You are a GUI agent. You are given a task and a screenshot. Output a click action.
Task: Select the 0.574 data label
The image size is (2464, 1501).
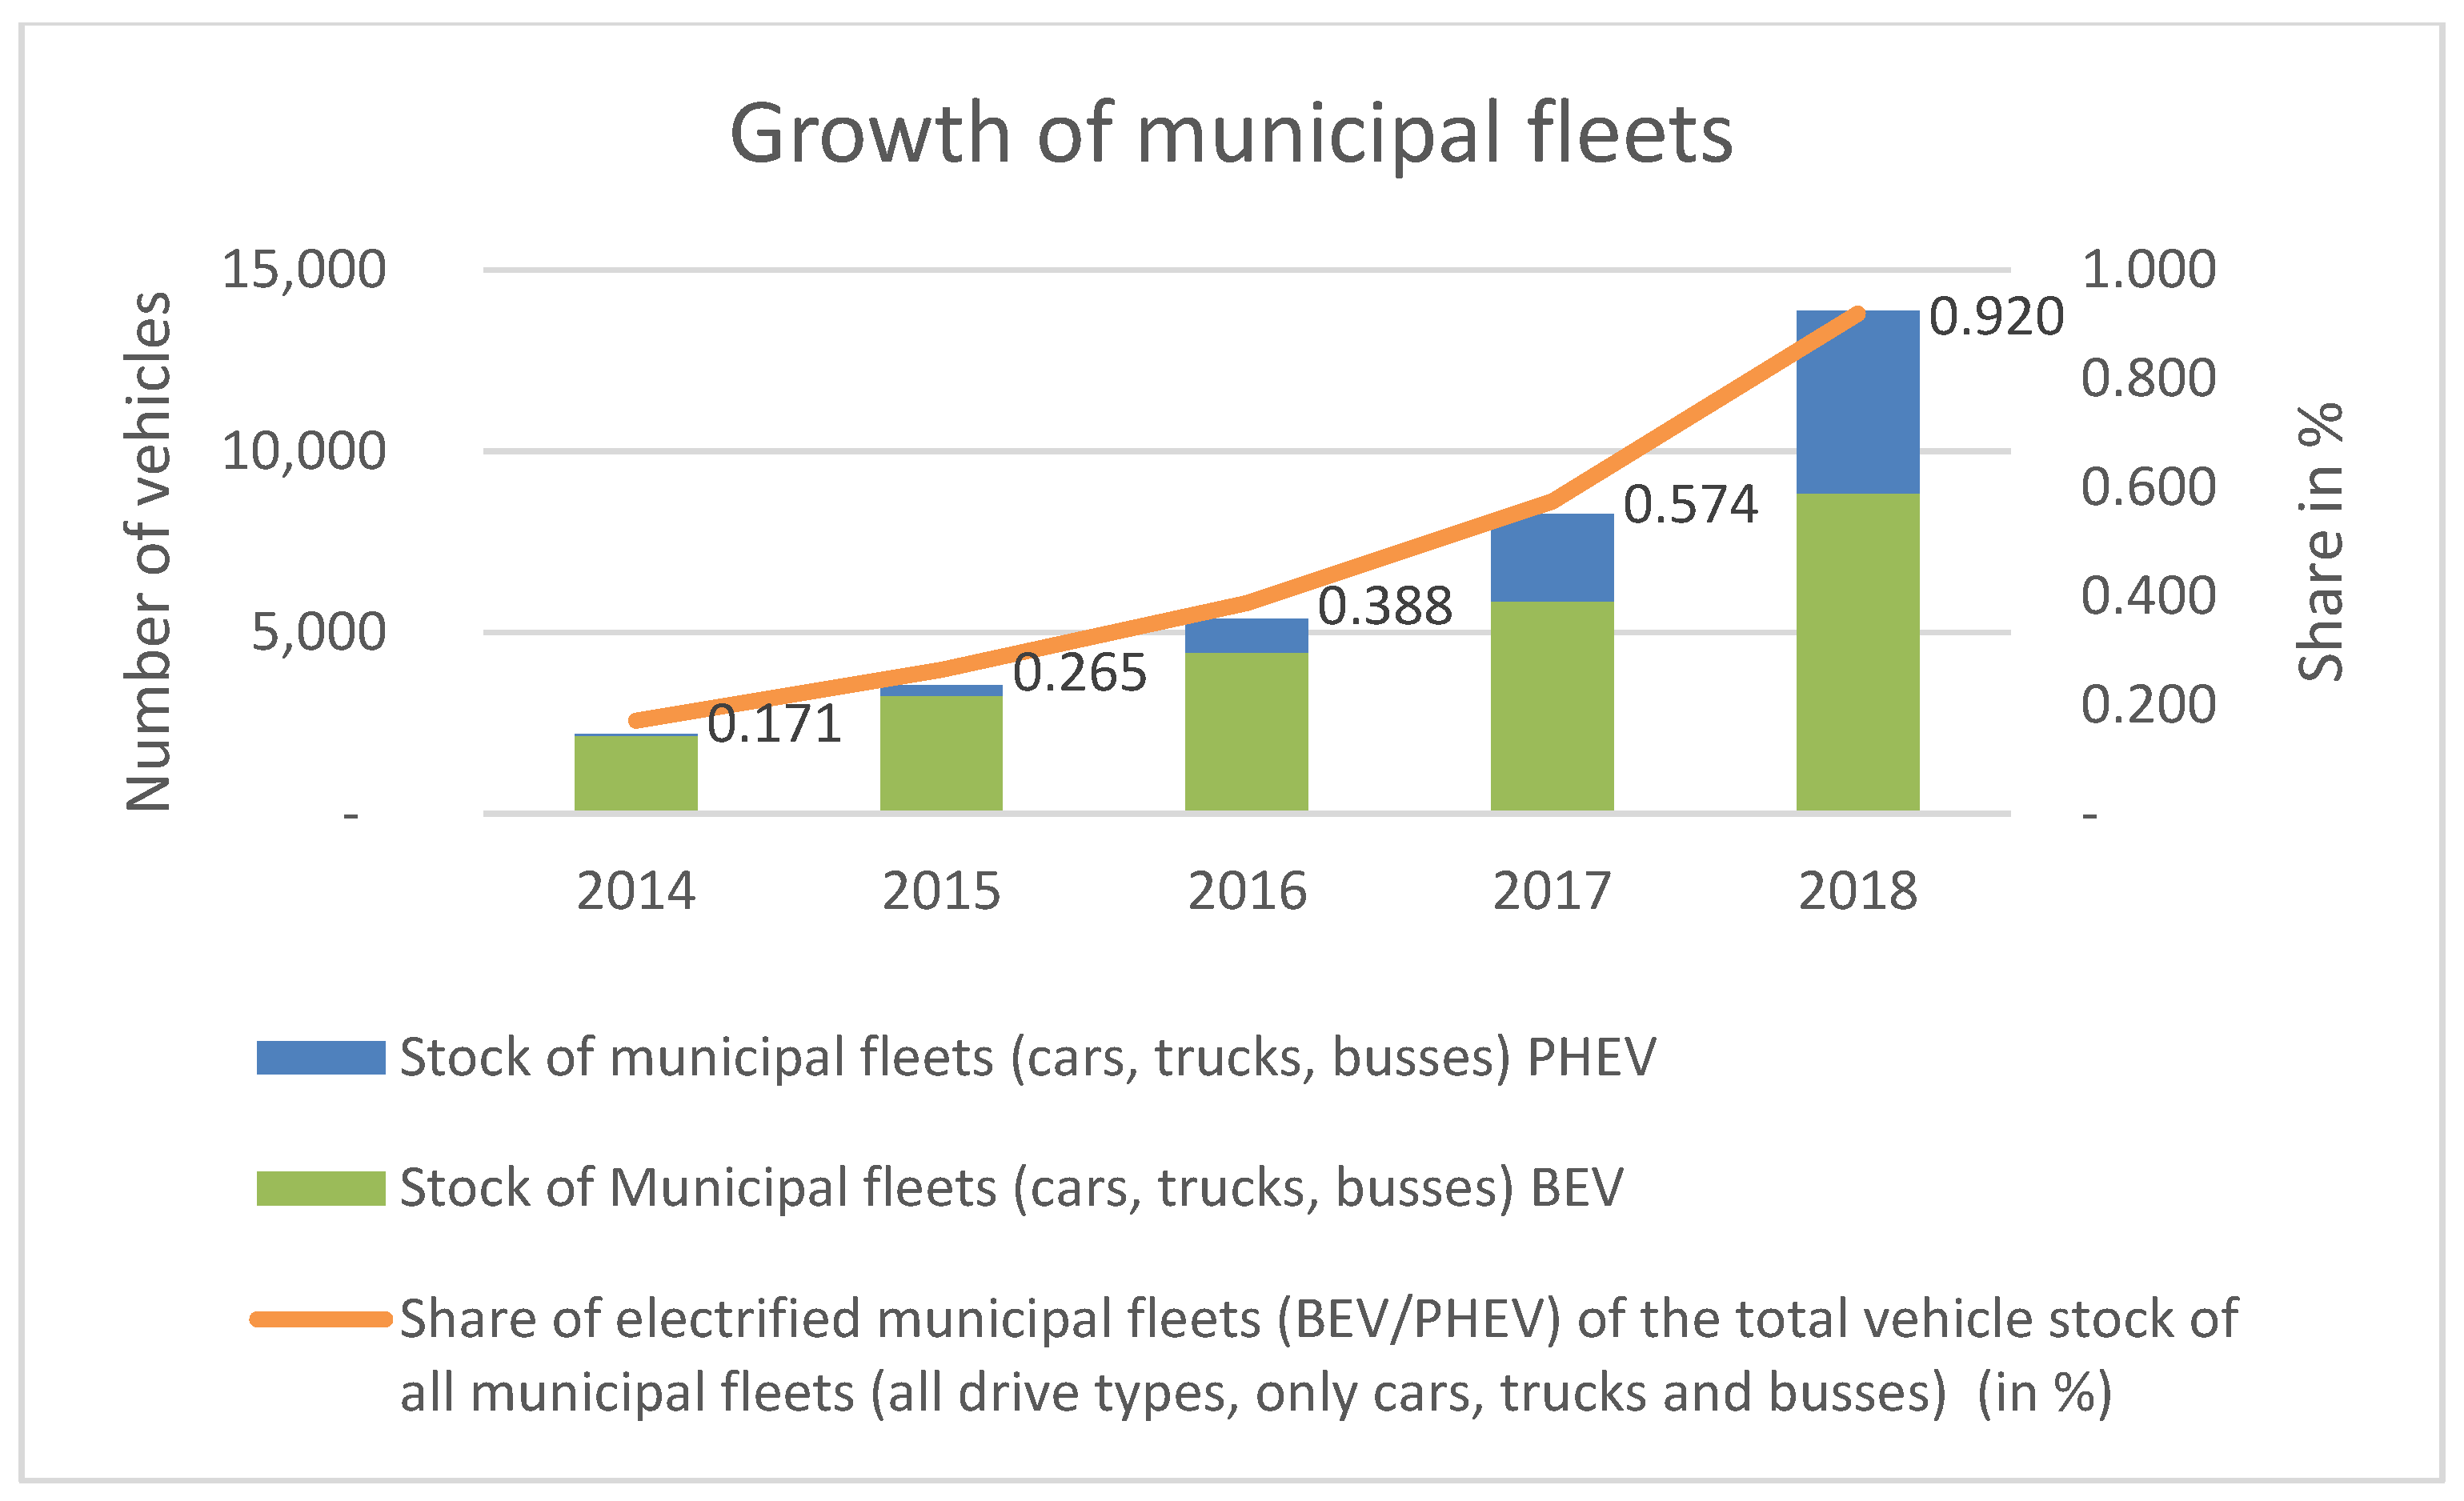point(1690,504)
